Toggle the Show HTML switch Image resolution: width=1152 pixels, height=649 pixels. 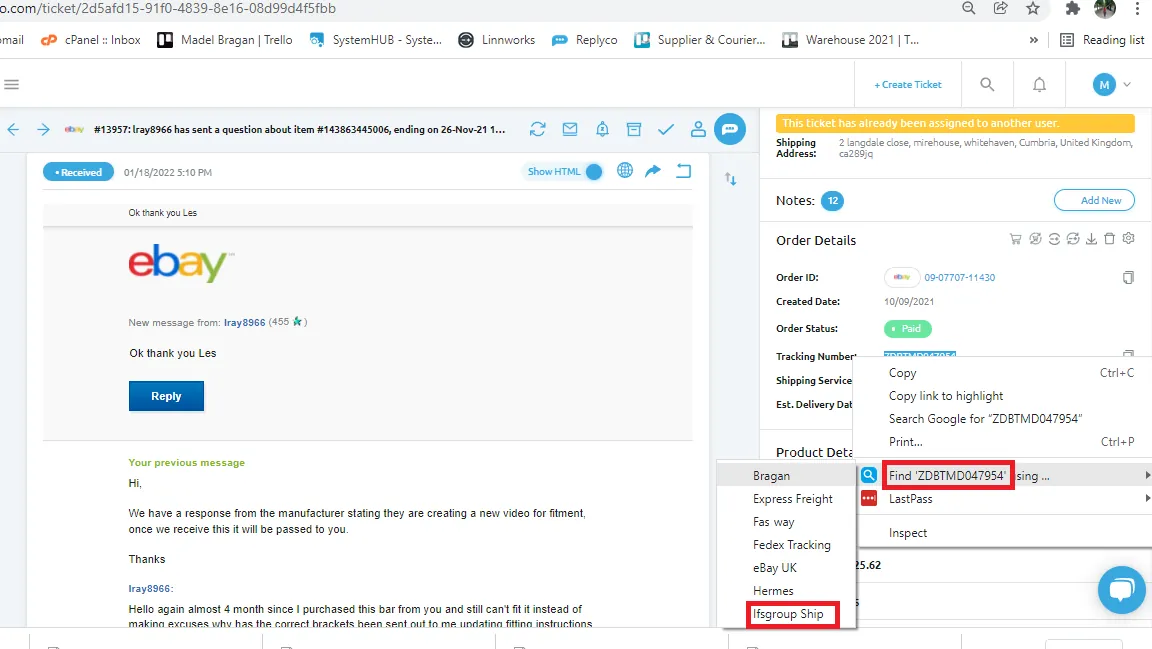coord(594,172)
